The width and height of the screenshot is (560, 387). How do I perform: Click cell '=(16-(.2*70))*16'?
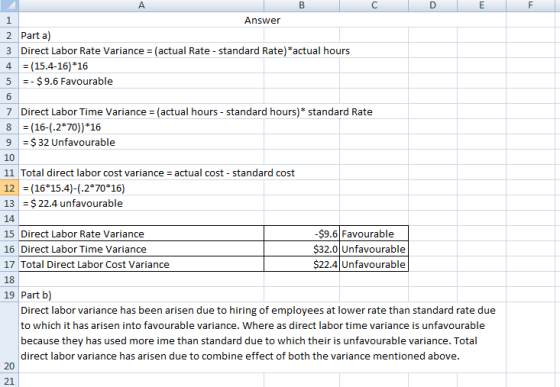point(141,127)
